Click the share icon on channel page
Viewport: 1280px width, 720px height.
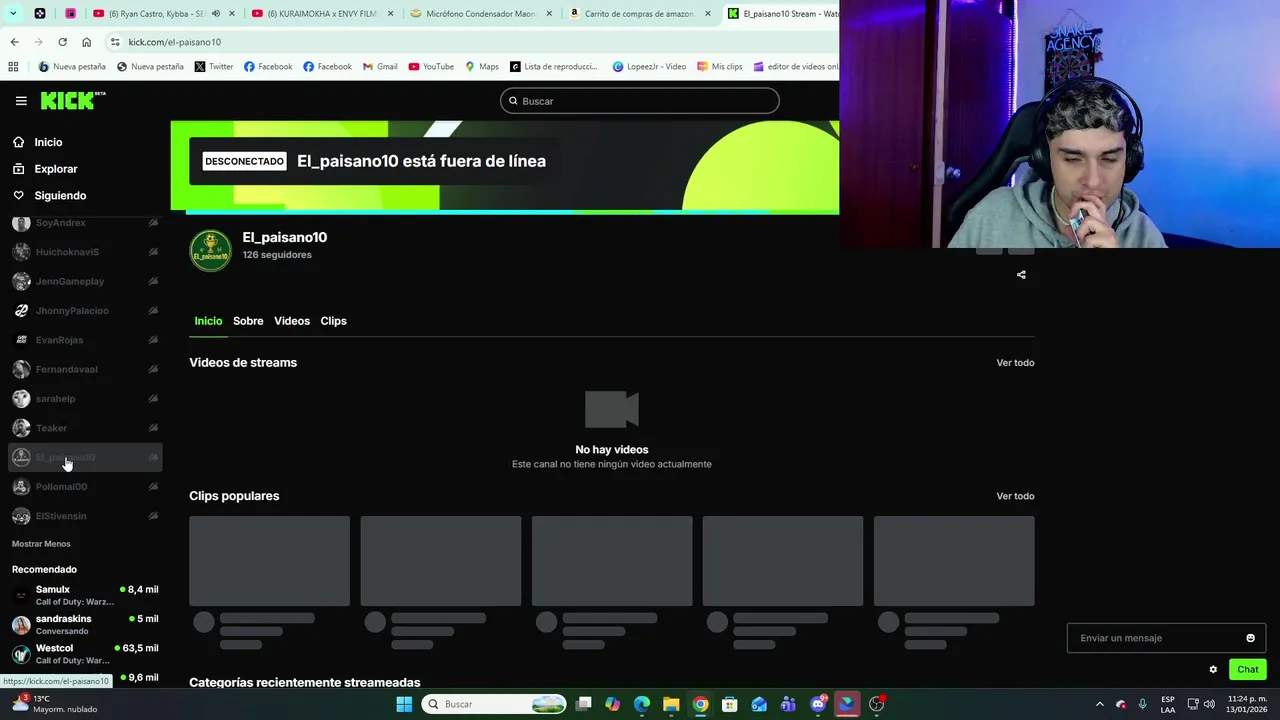[x=1021, y=275]
